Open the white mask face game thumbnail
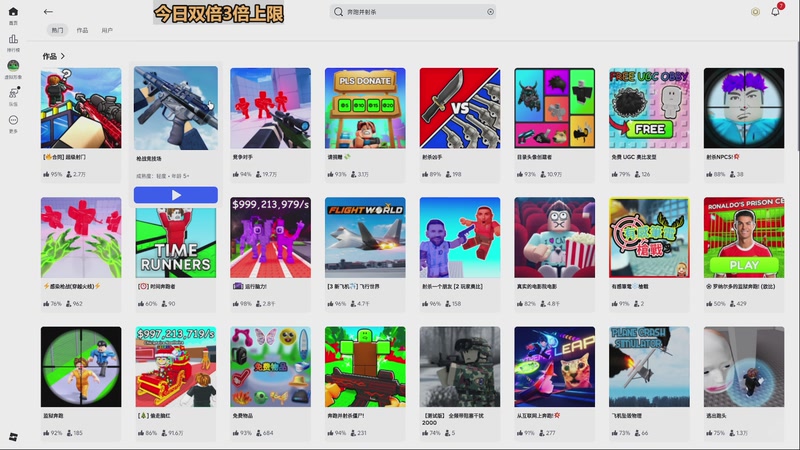 pyautogui.click(x=744, y=367)
